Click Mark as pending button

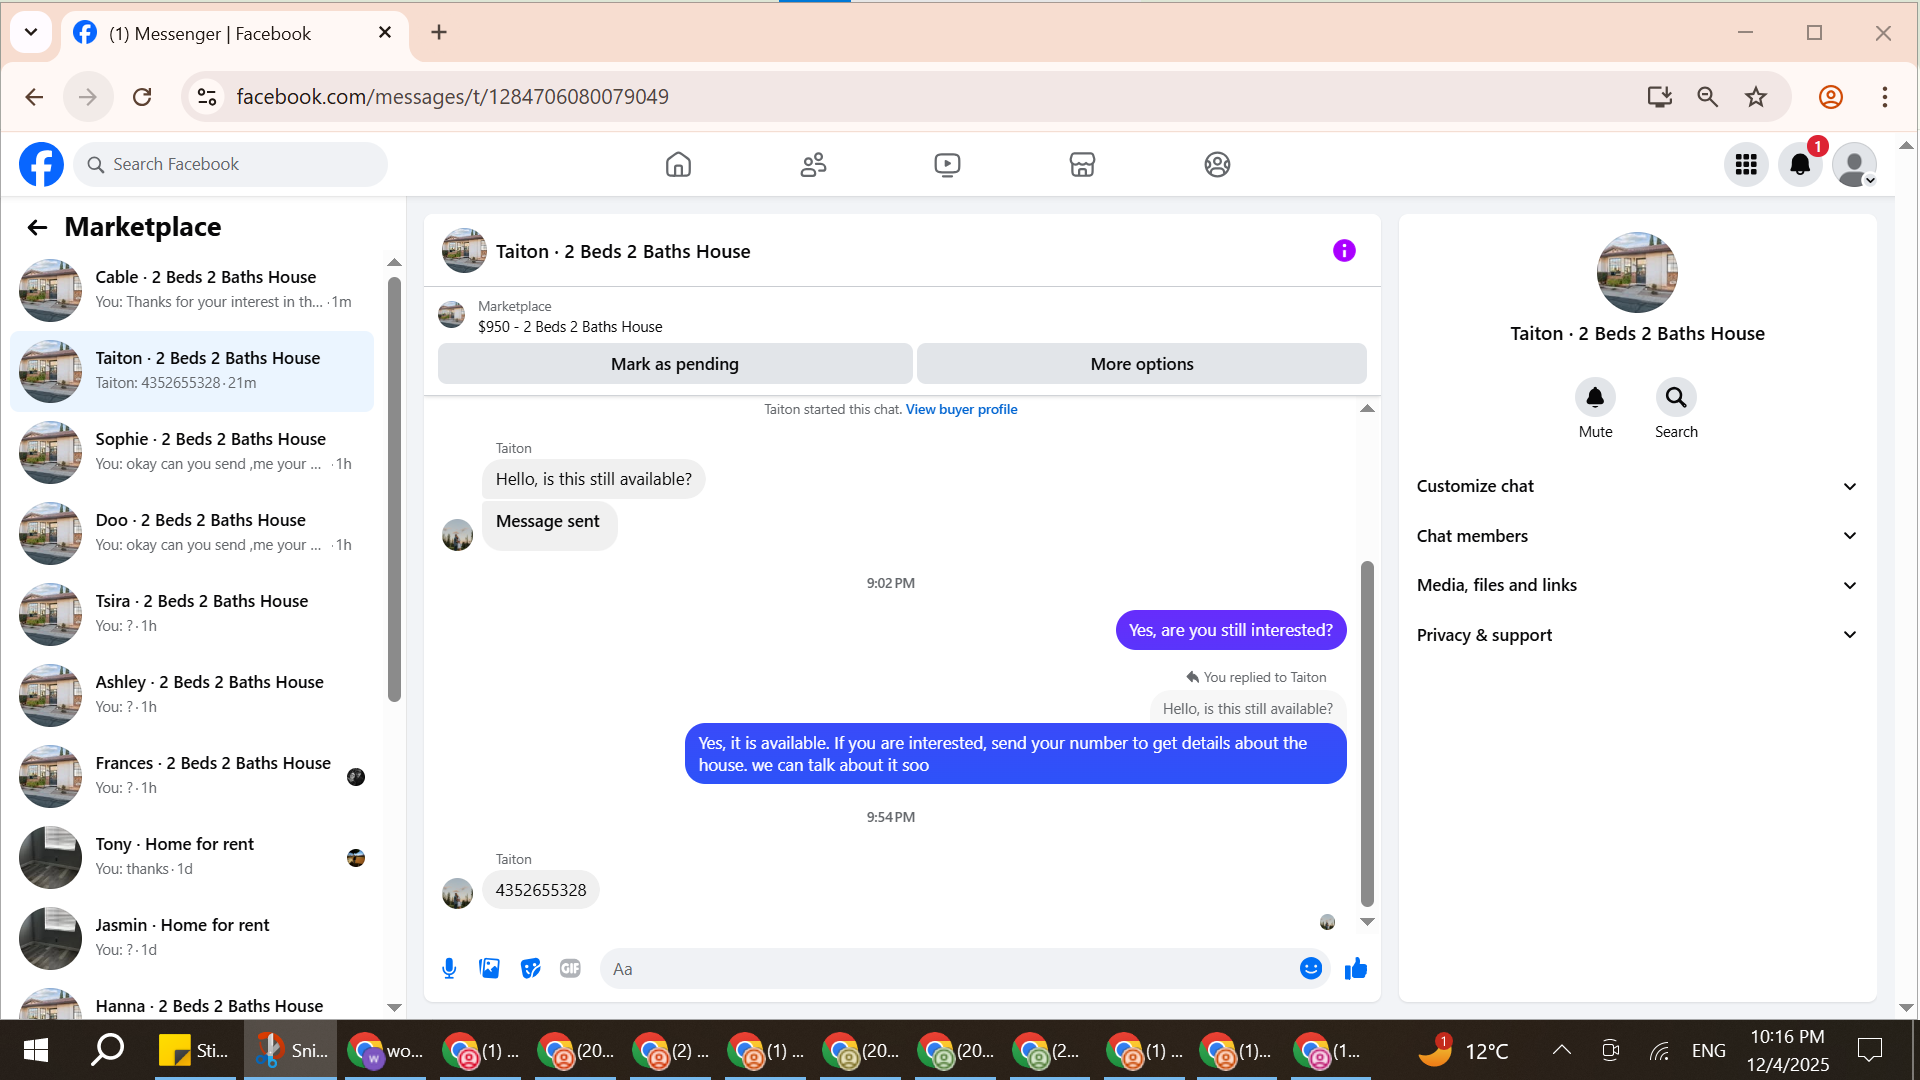(x=674, y=364)
